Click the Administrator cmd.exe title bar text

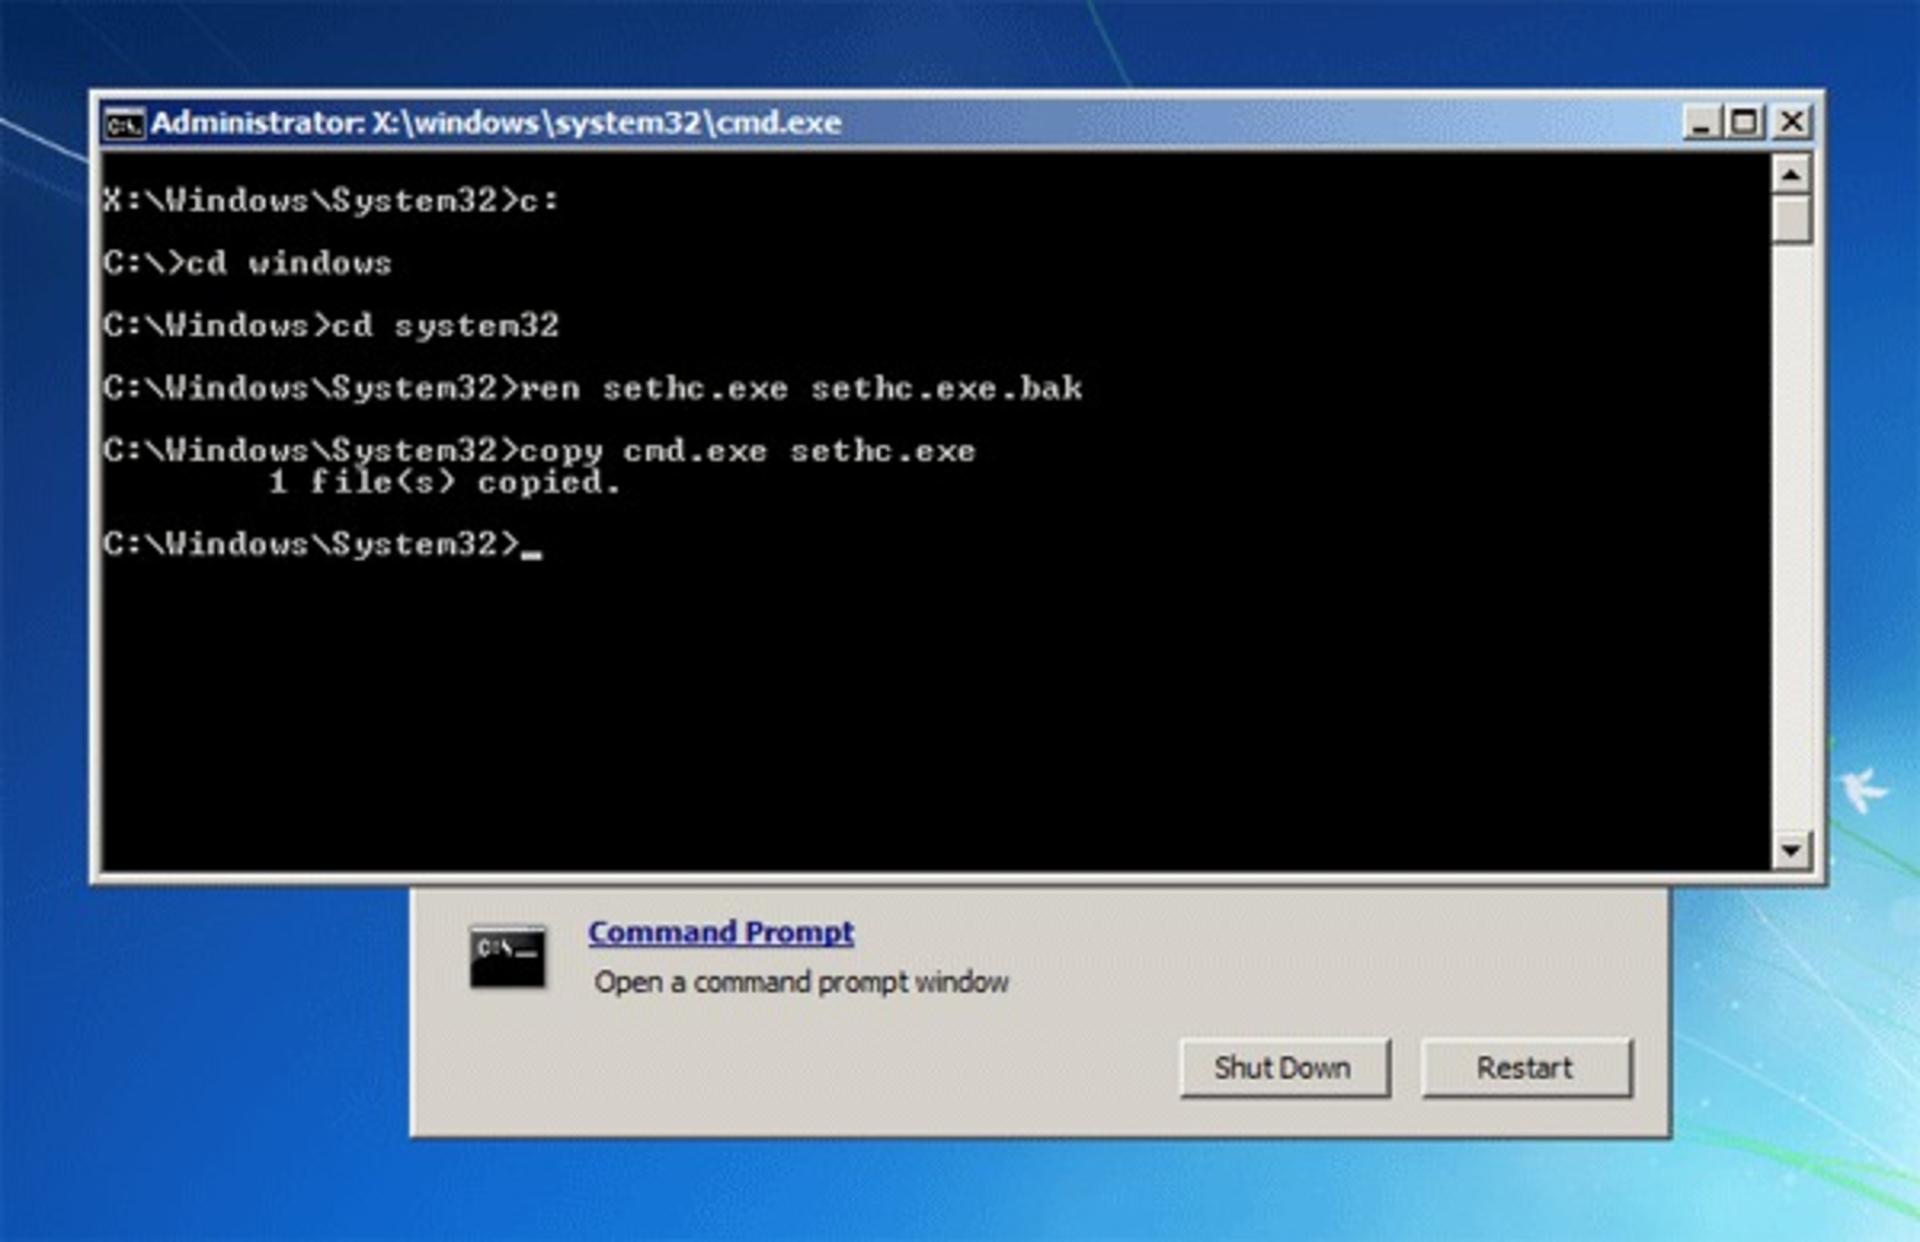[496, 123]
